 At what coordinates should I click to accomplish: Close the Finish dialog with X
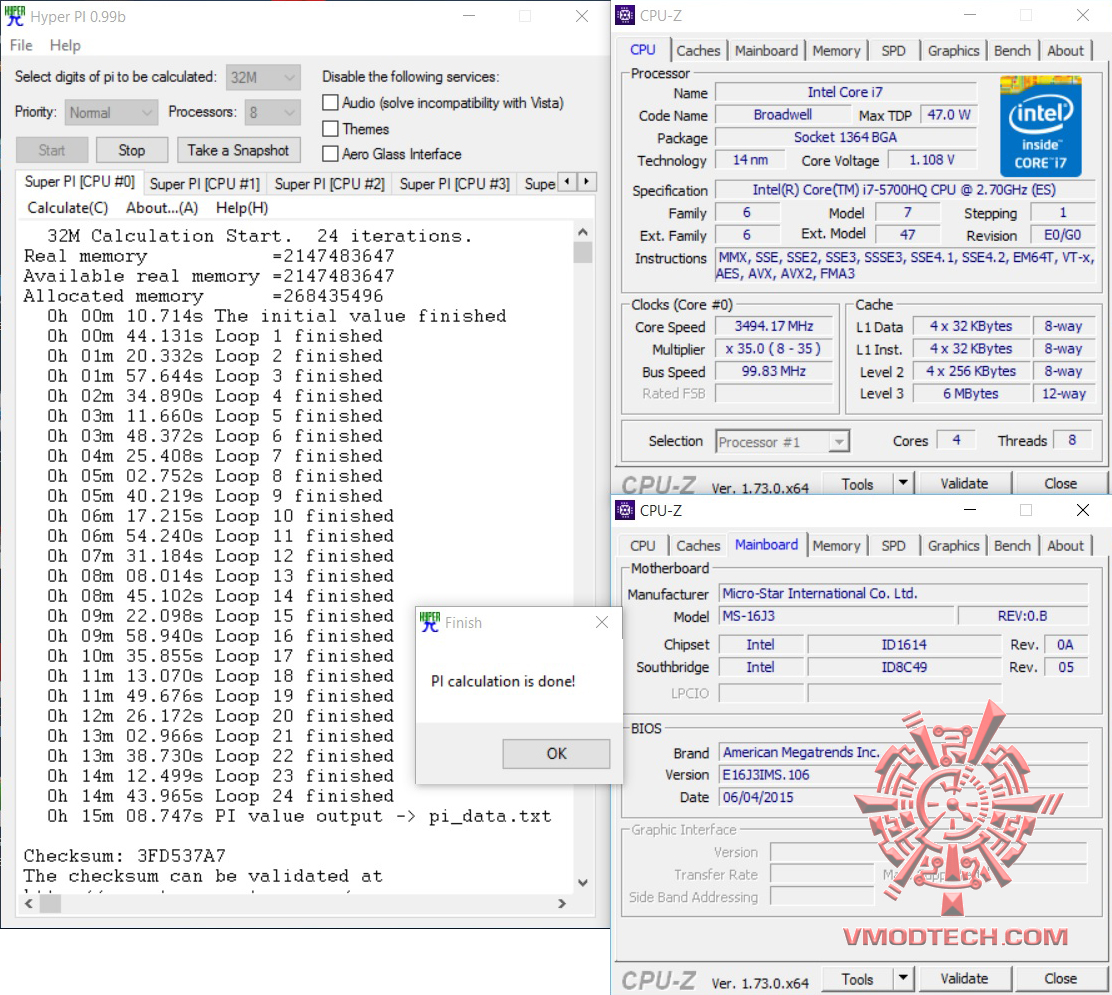click(602, 622)
